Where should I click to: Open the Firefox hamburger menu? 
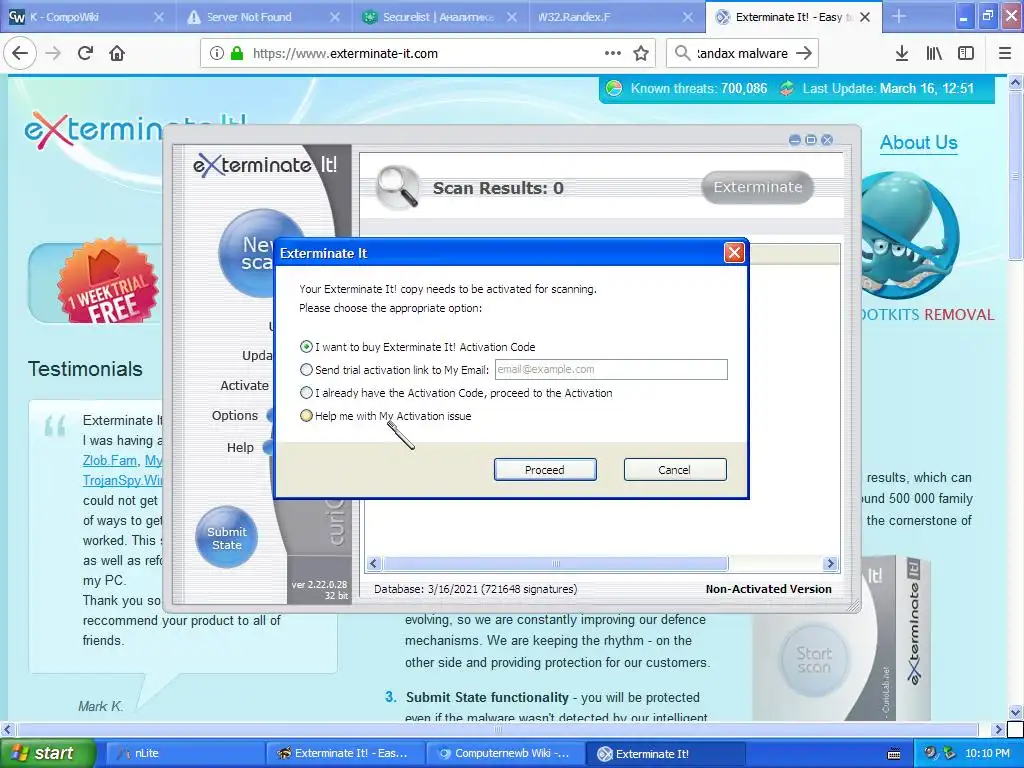tap(1005, 53)
